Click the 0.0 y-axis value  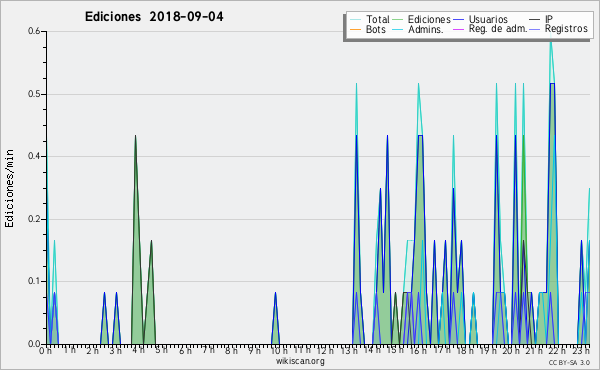click(x=34, y=344)
